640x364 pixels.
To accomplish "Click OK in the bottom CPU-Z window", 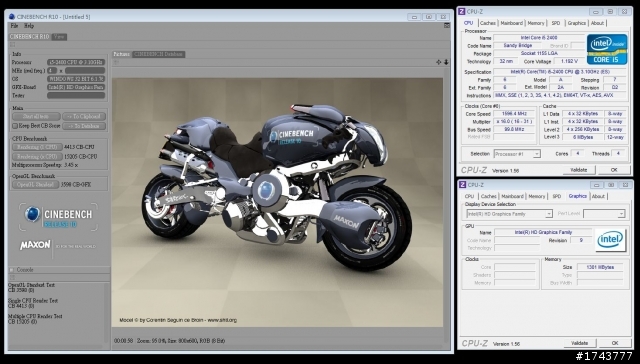I will [615, 343].
